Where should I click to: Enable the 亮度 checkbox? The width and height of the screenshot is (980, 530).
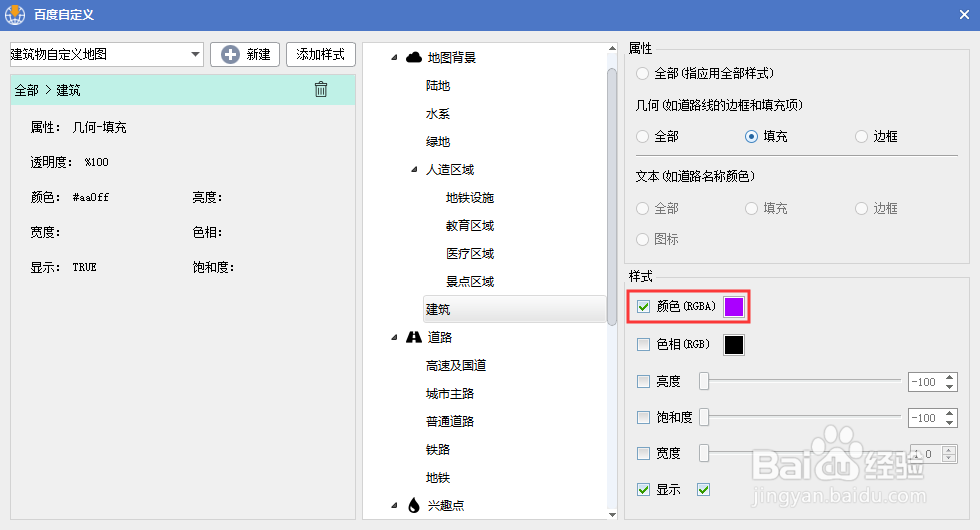[643, 381]
